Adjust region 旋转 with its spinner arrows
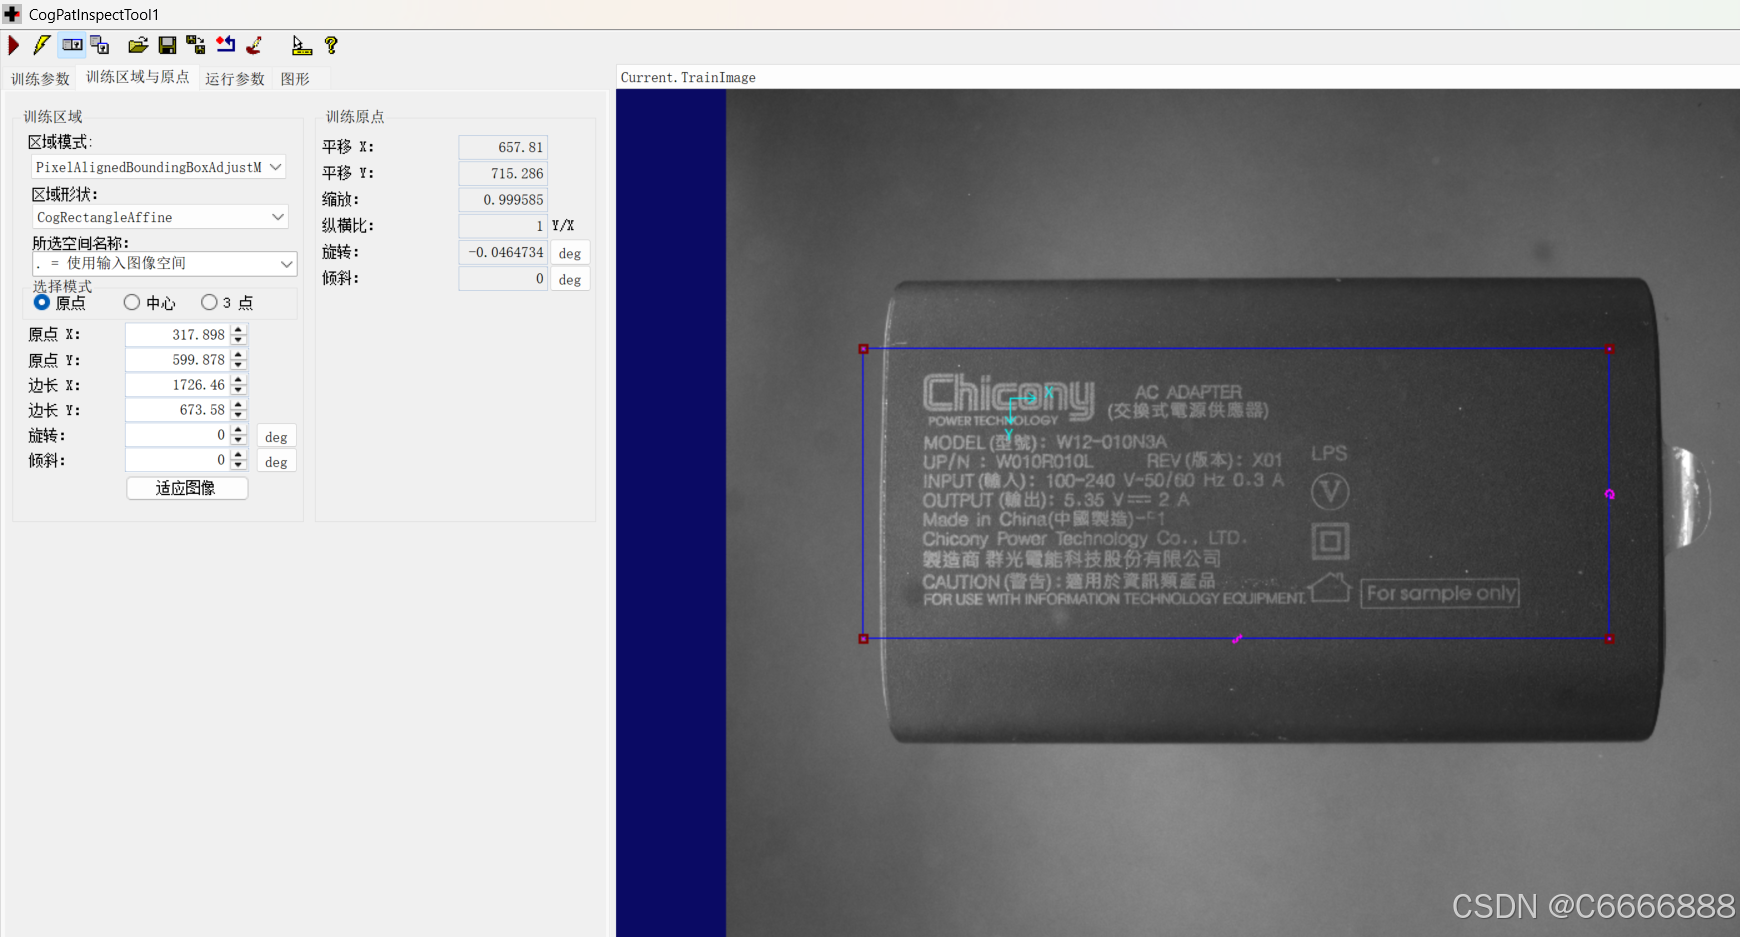The width and height of the screenshot is (1740, 937). click(x=239, y=435)
